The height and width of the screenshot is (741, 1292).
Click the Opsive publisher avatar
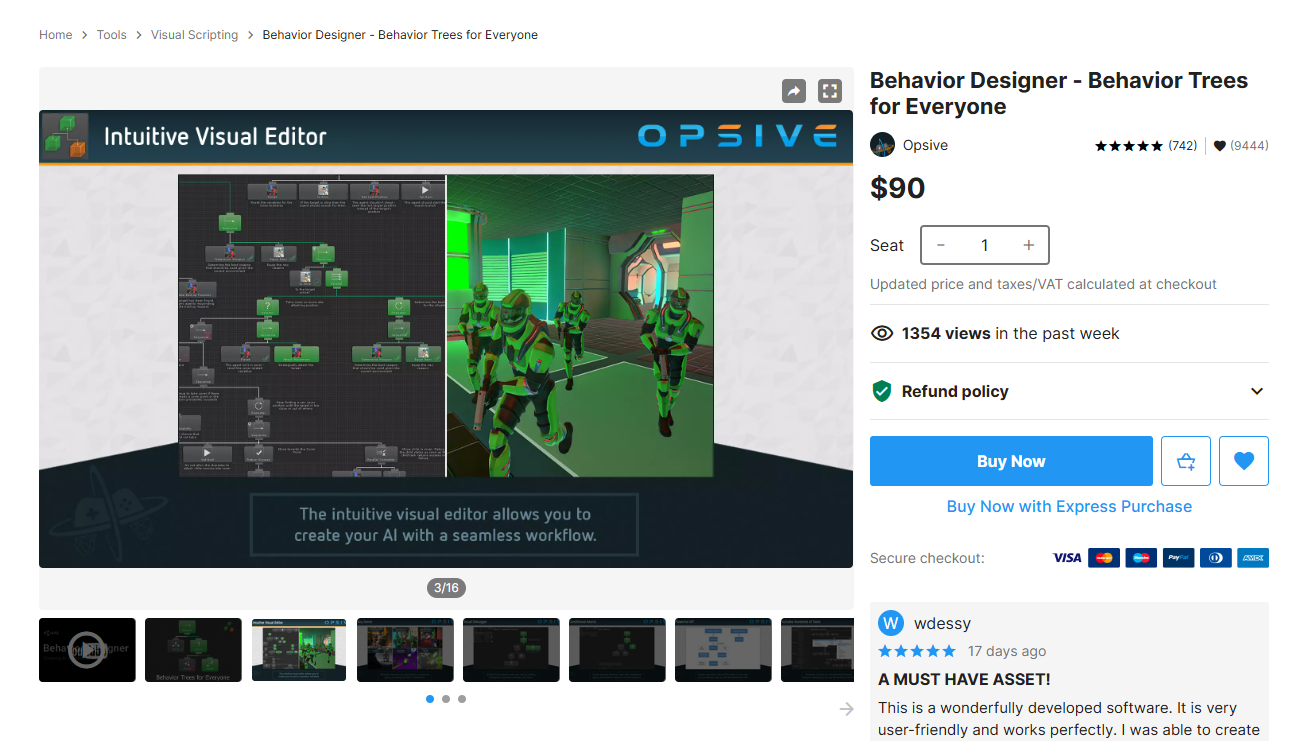[x=882, y=144]
